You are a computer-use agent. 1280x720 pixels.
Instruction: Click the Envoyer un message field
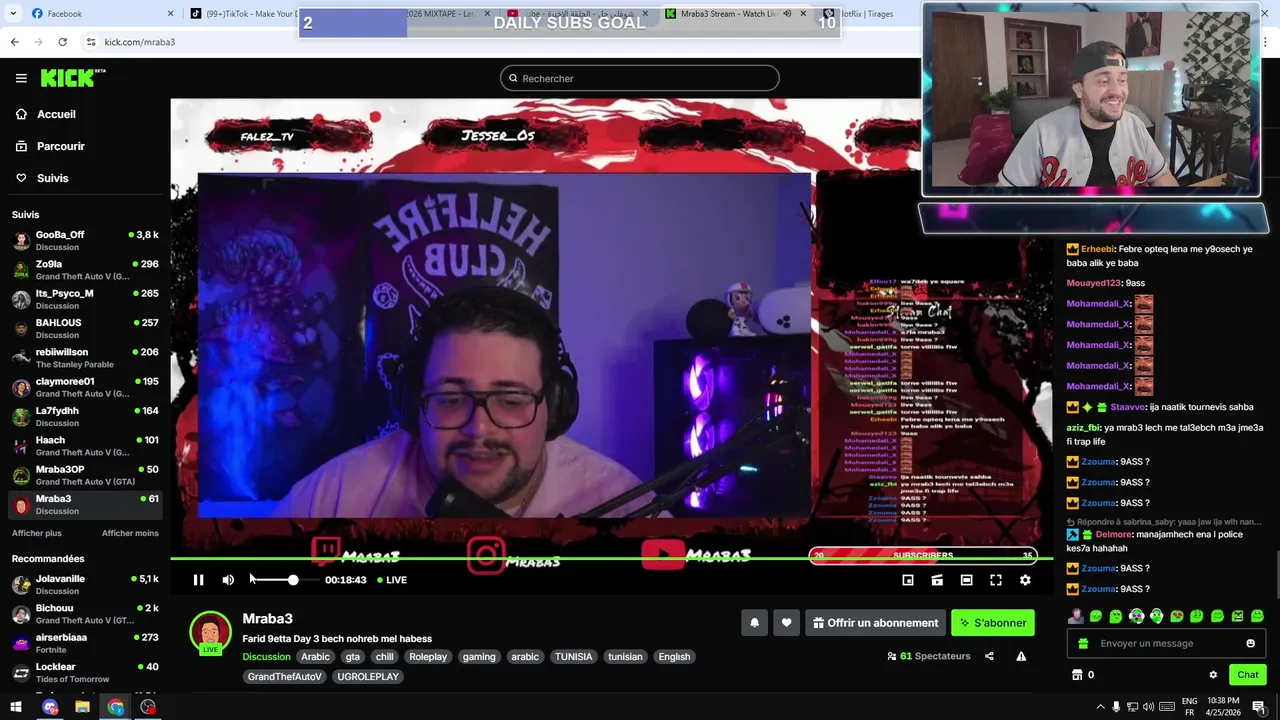(x=1166, y=643)
